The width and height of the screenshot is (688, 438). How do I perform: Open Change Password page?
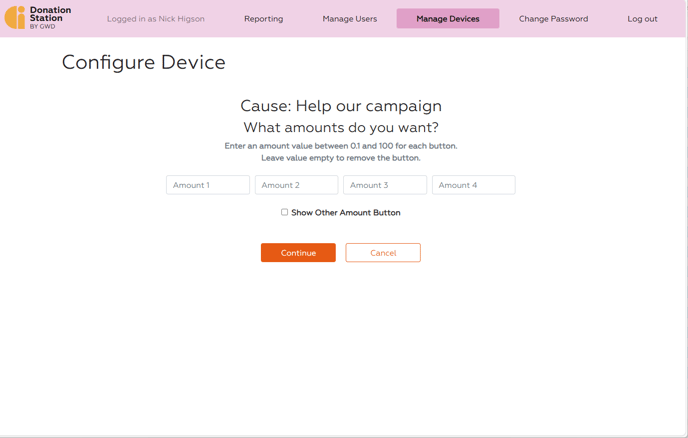[x=553, y=19]
